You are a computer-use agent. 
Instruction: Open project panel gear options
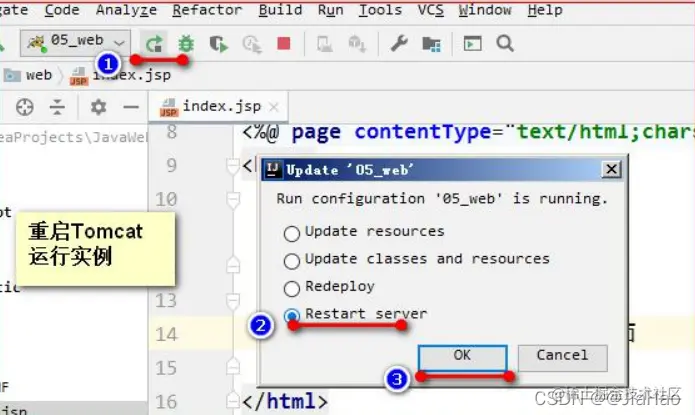click(x=98, y=107)
